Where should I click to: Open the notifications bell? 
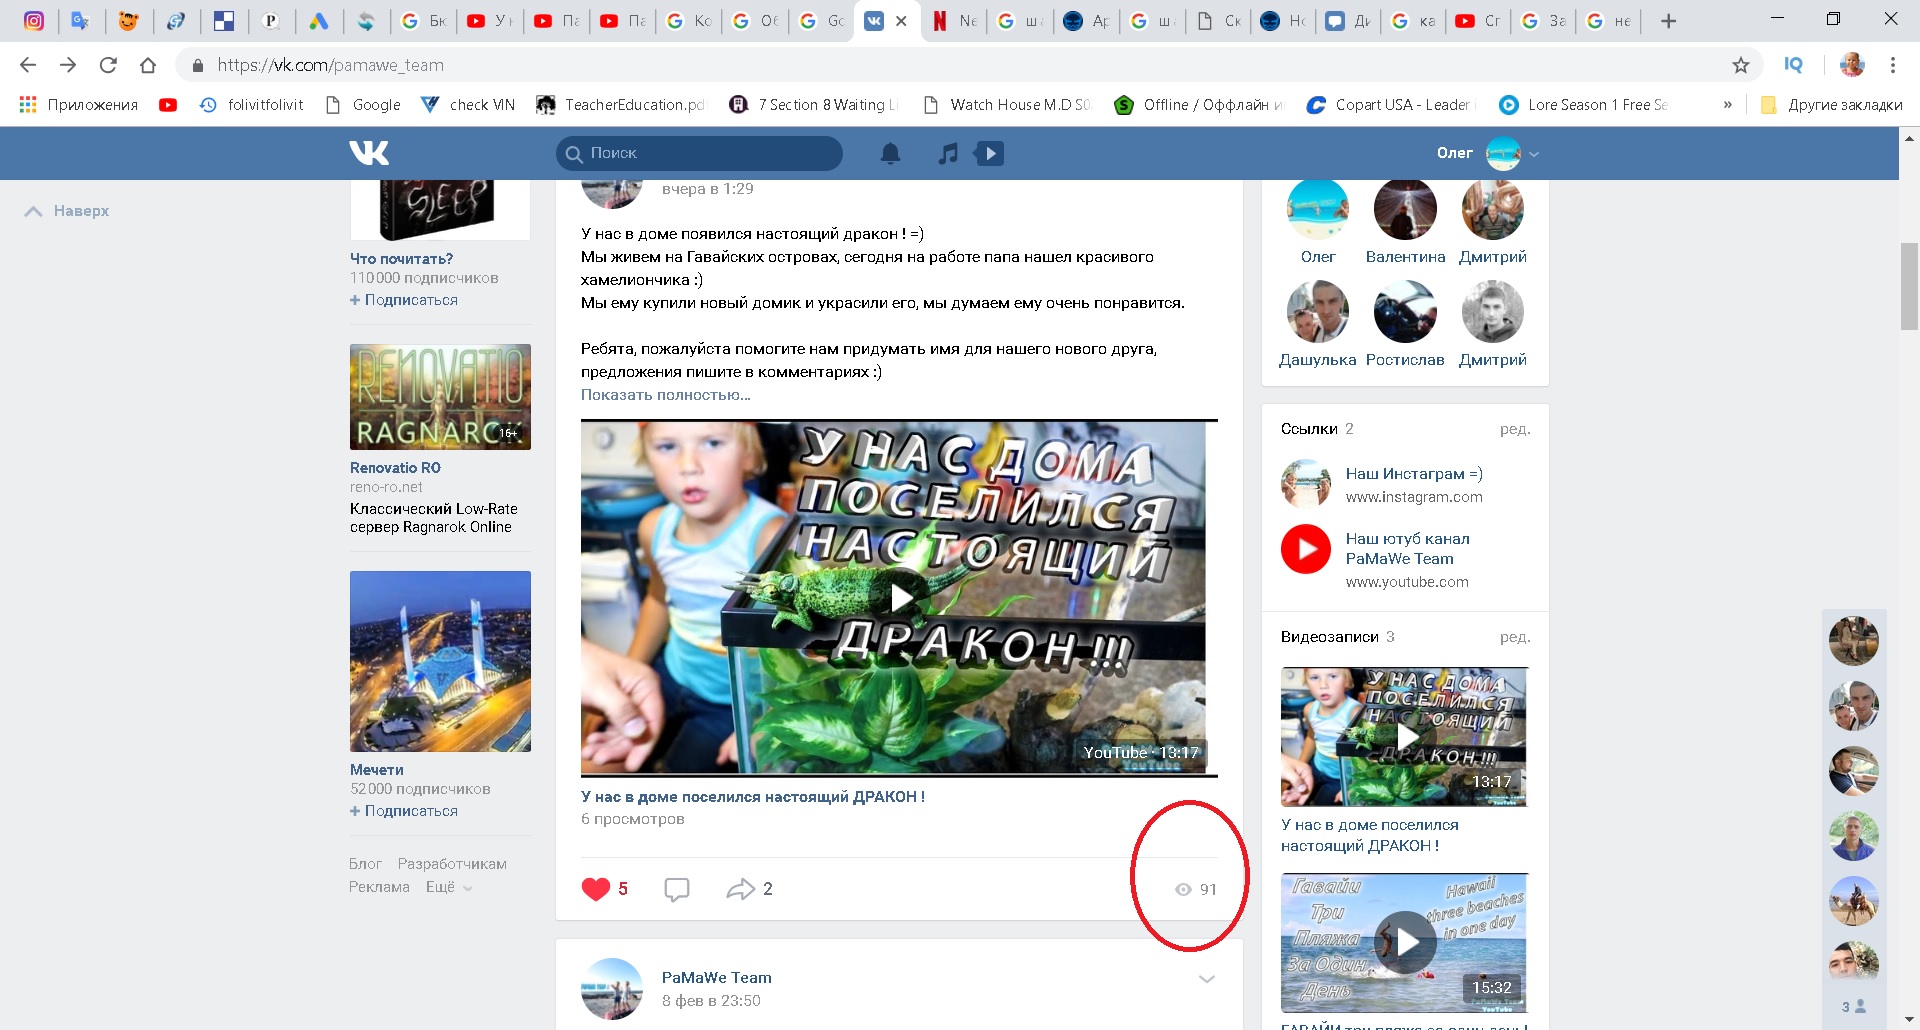click(x=890, y=153)
